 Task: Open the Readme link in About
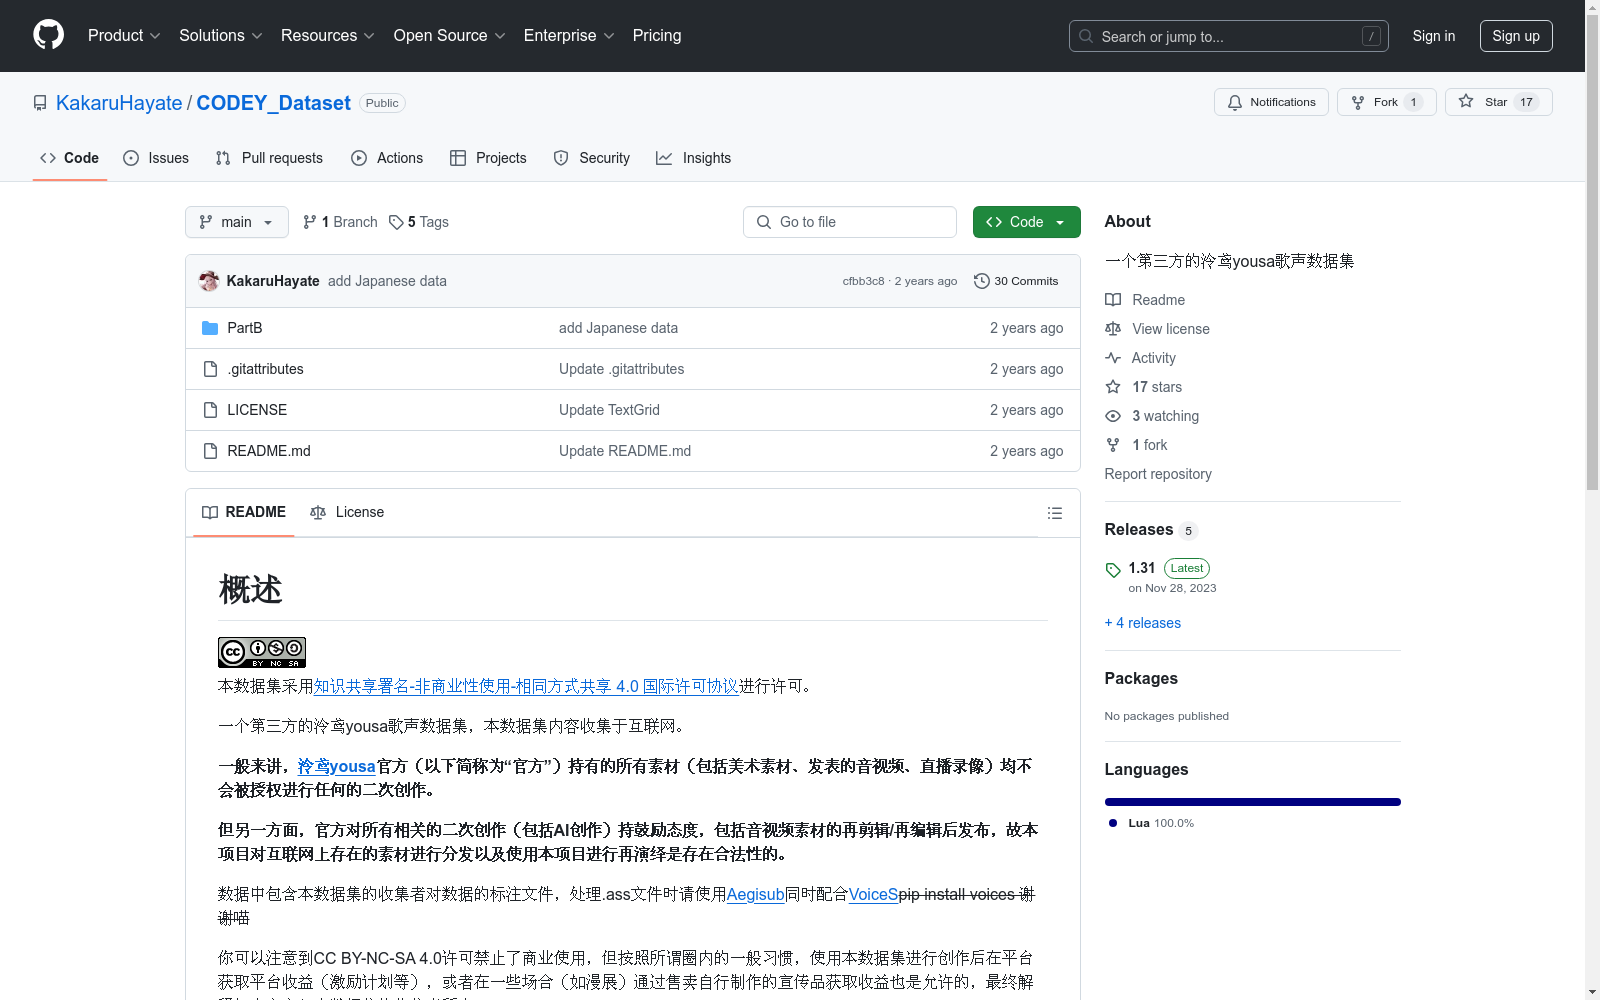1145,300
